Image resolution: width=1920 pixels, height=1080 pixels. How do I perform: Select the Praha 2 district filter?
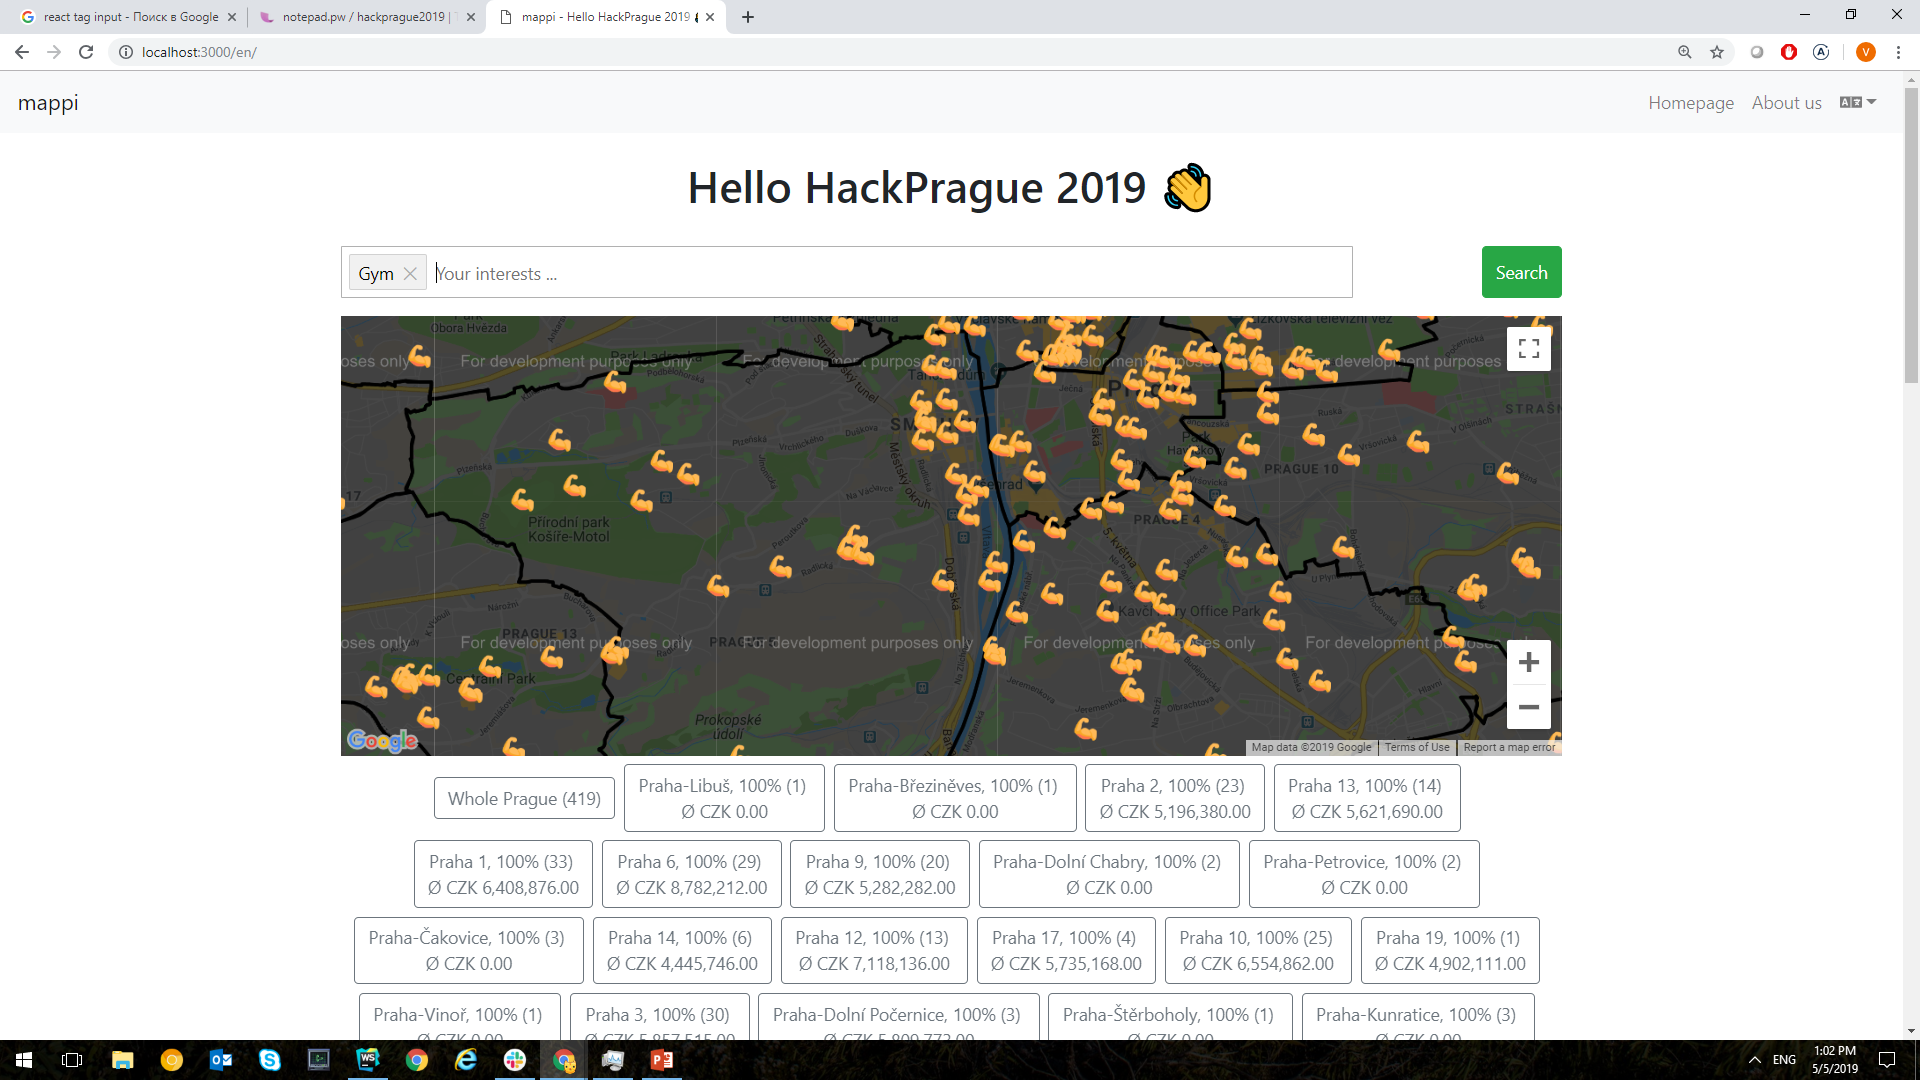click(1174, 798)
